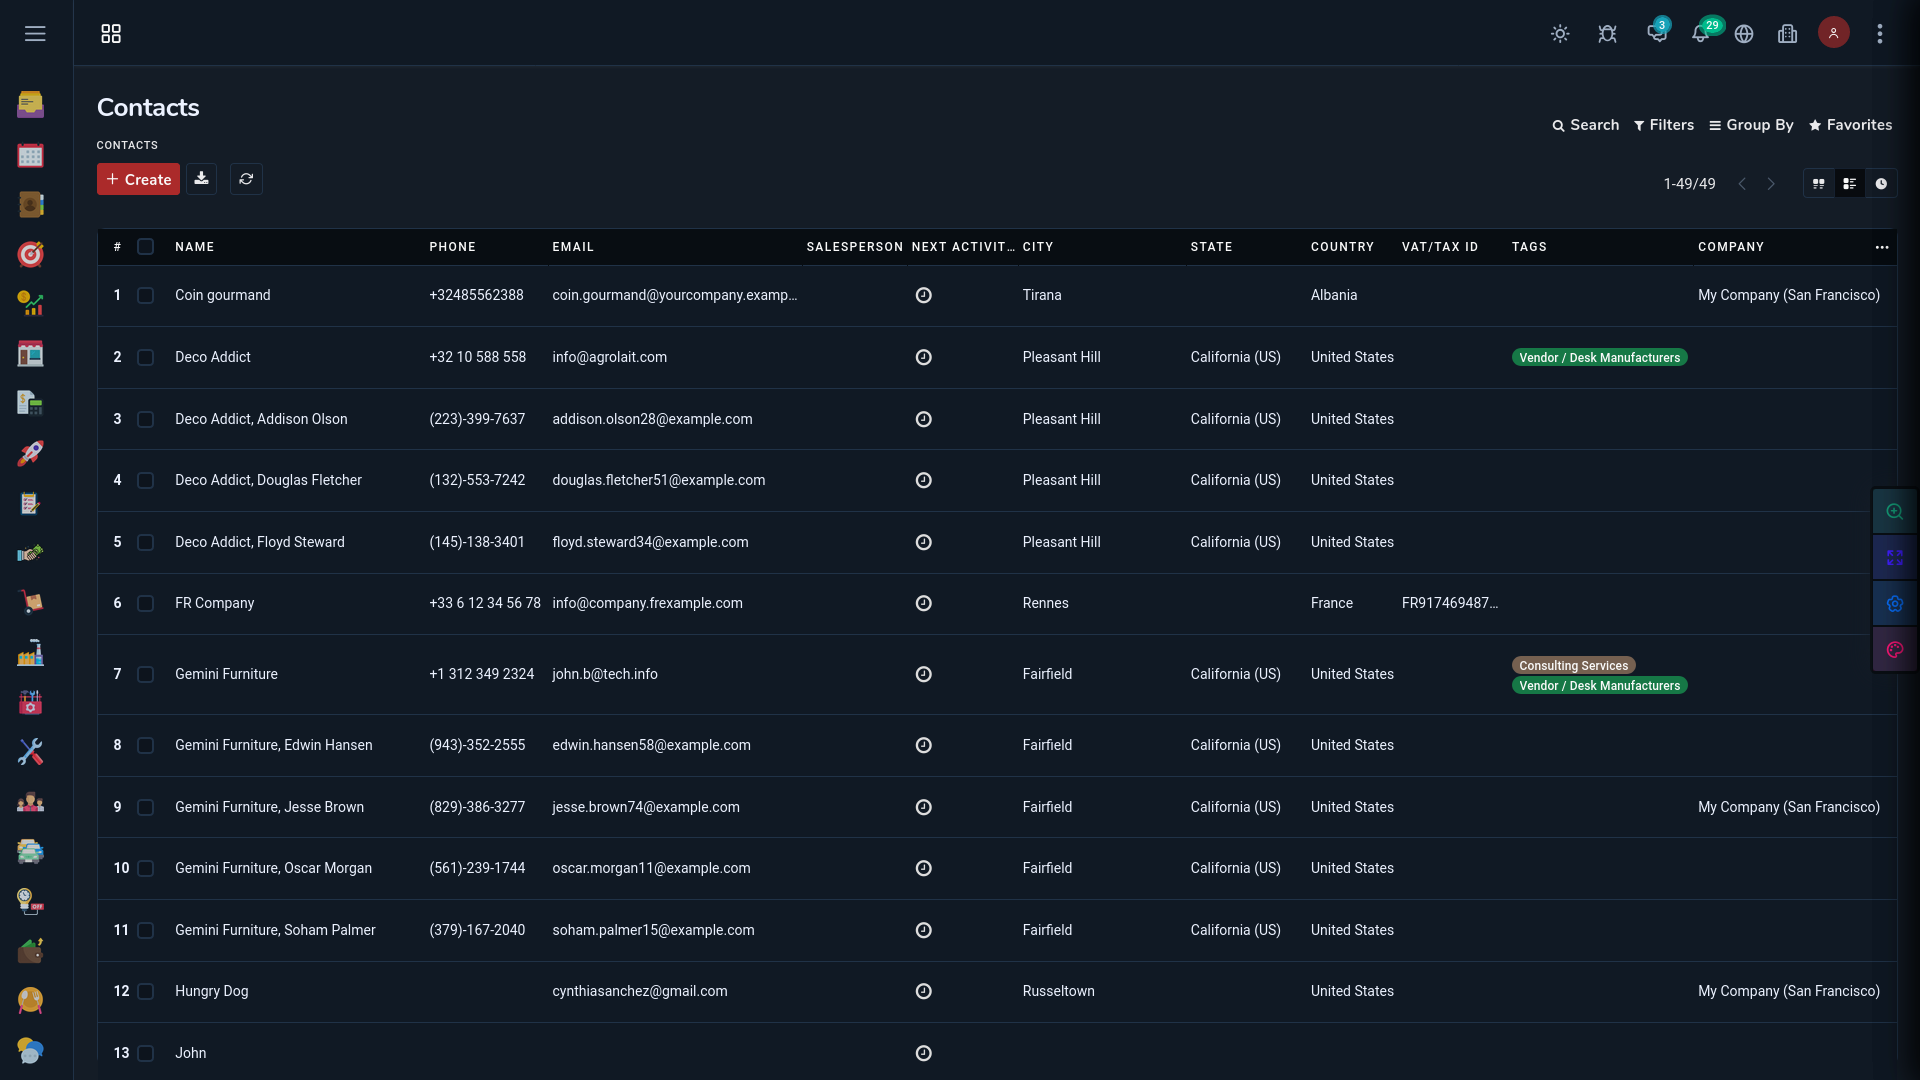This screenshot has width=1920, height=1080.
Task: Open the Fleet cars sidebar icon
Action: [x=30, y=851]
